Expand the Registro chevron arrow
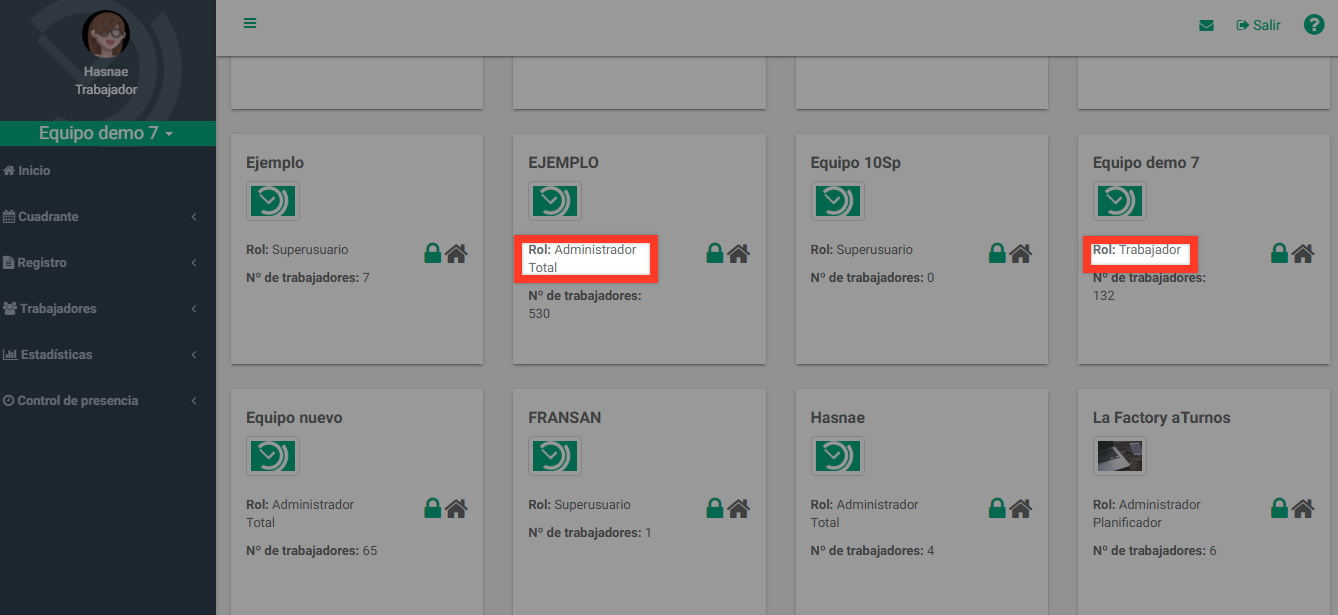 click(x=194, y=263)
